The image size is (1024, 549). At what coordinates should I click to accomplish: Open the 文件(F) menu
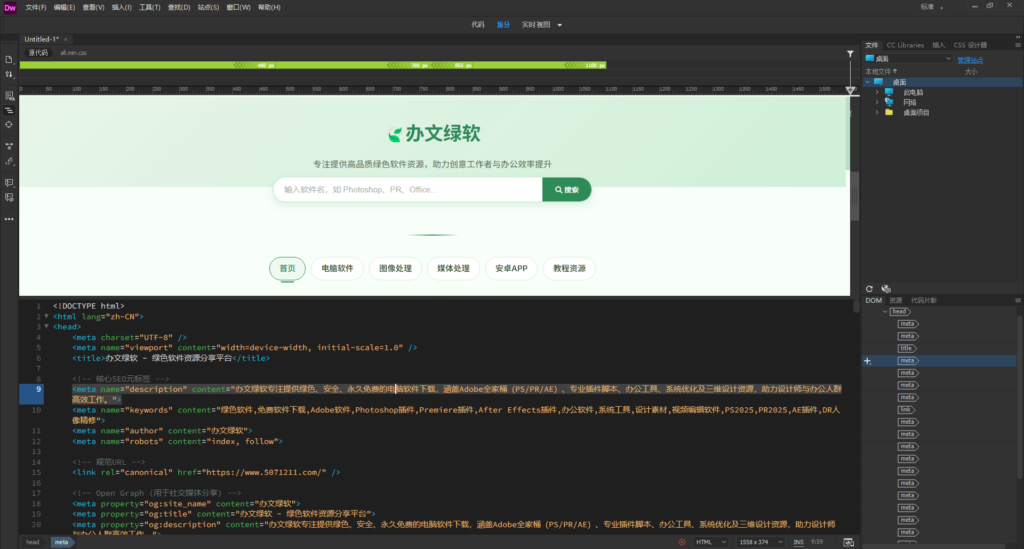(35, 7)
